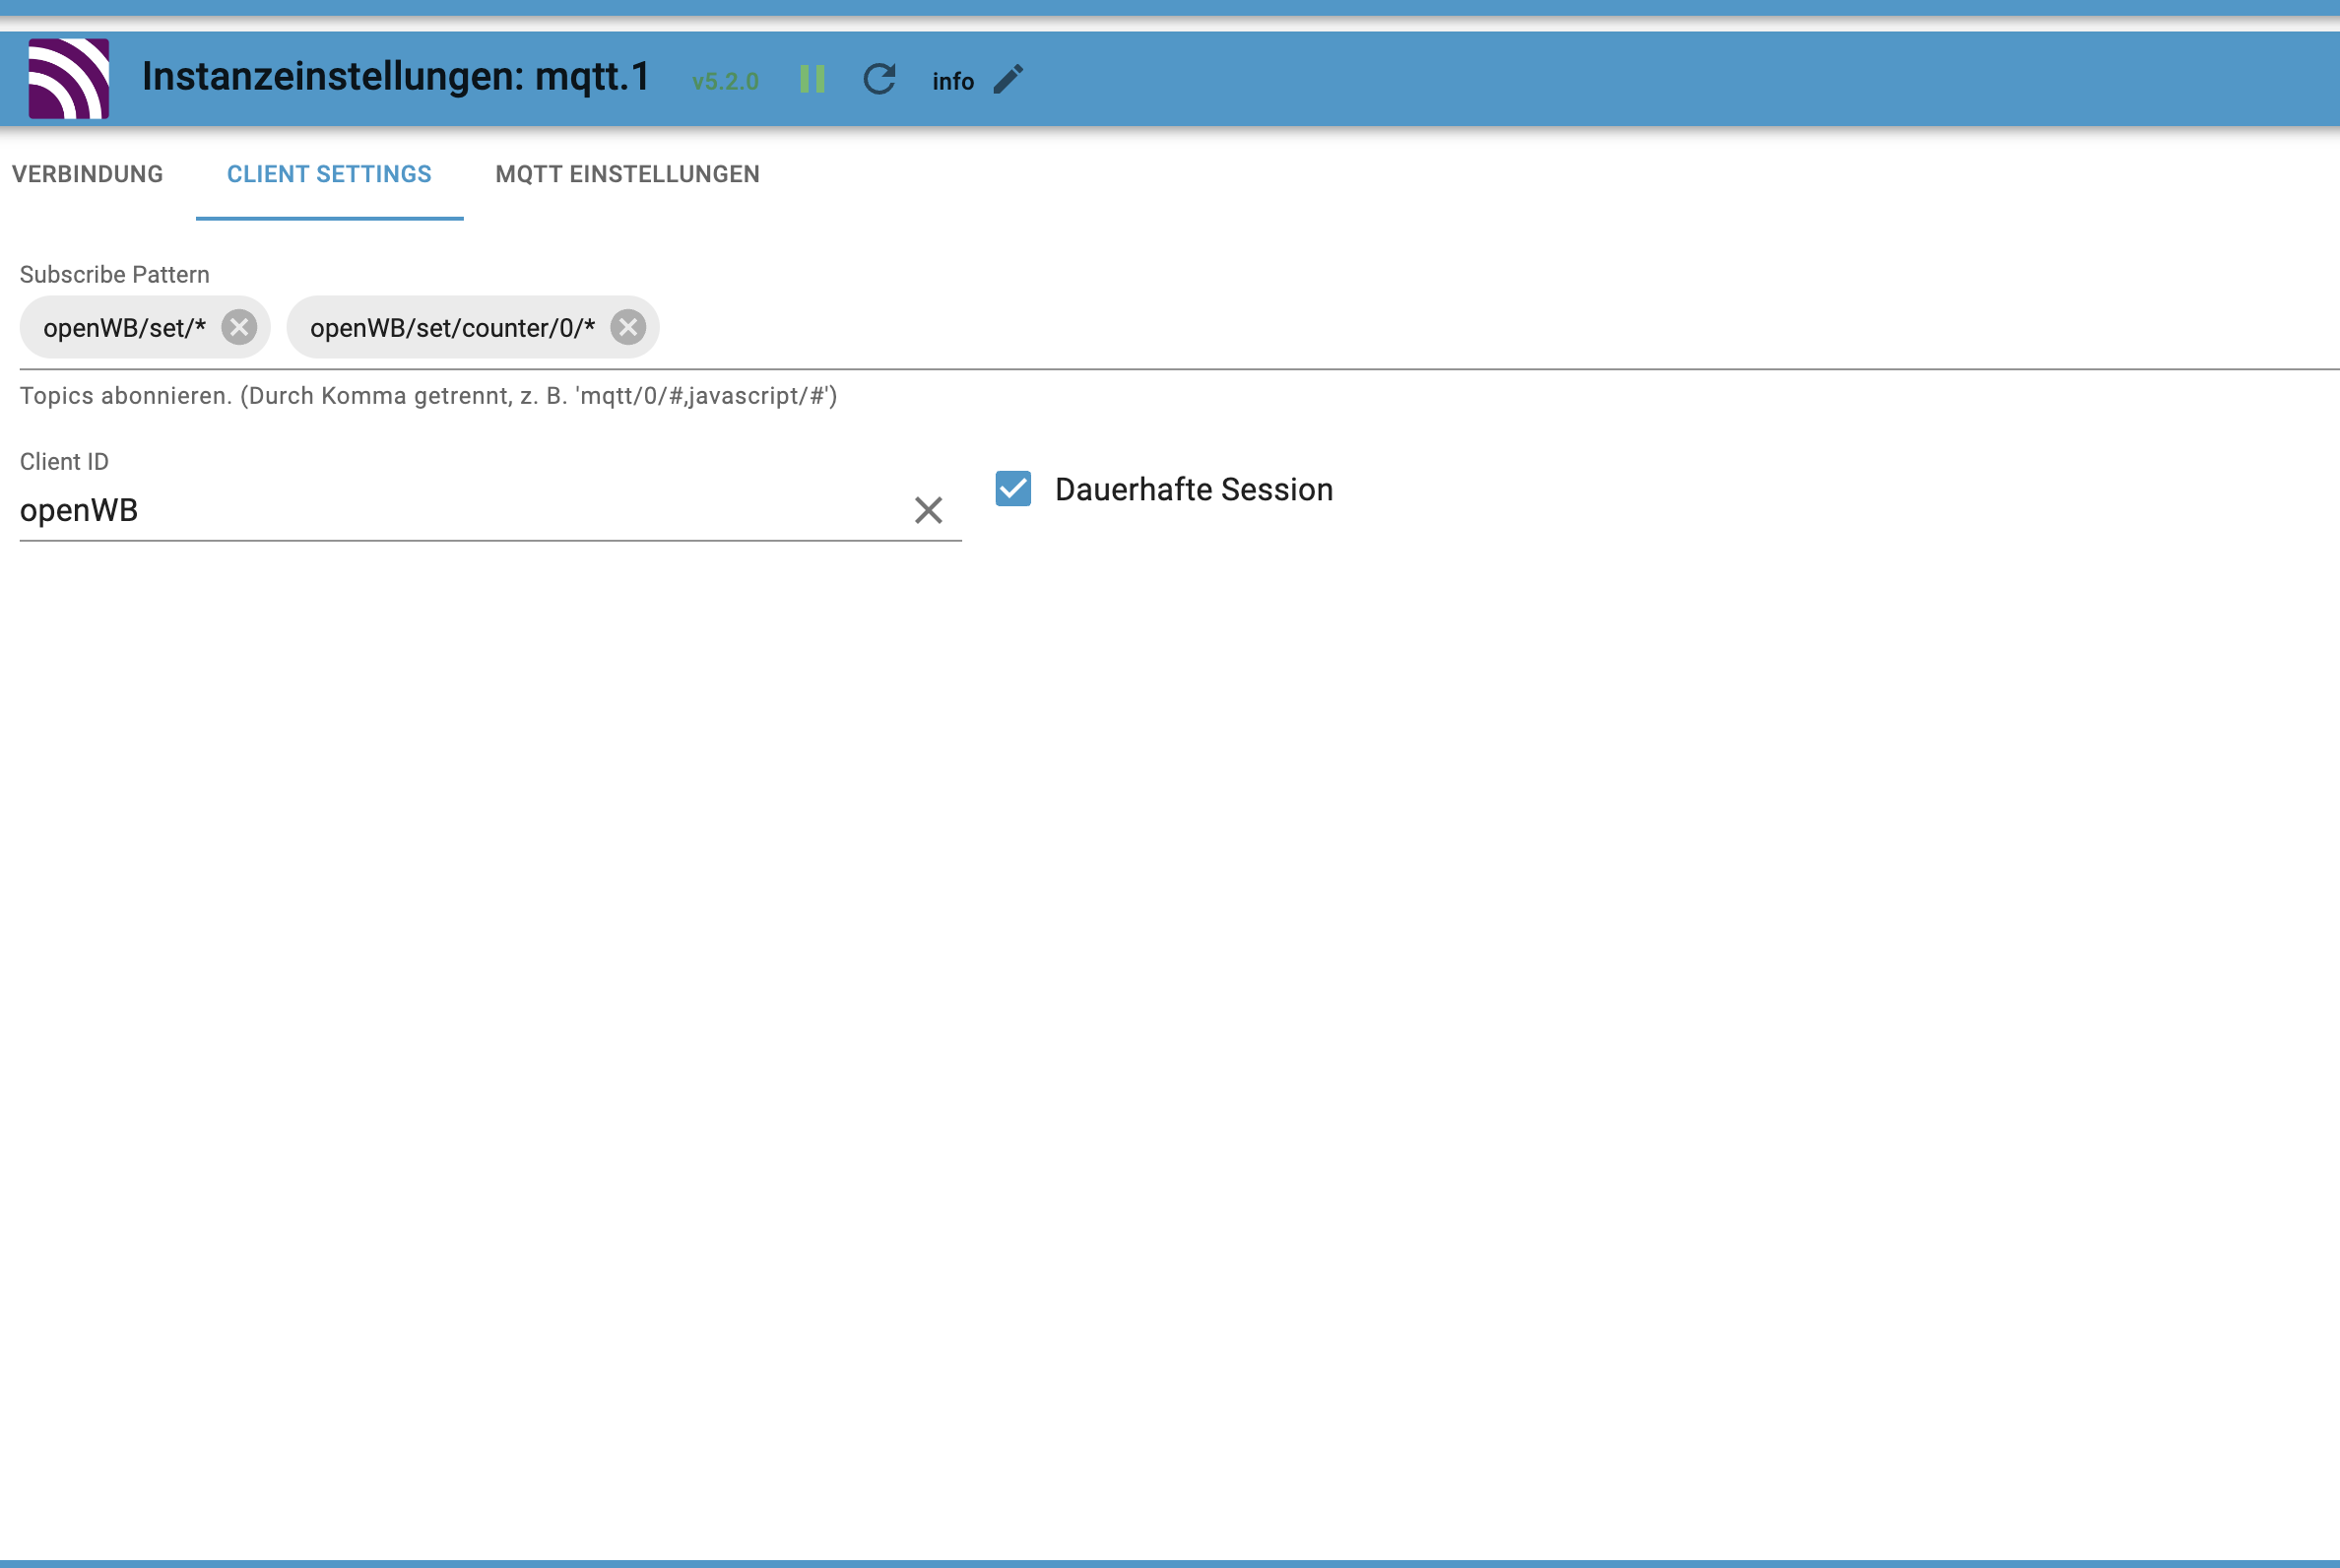
Task: Click the info log level text
Action: click(952, 81)
